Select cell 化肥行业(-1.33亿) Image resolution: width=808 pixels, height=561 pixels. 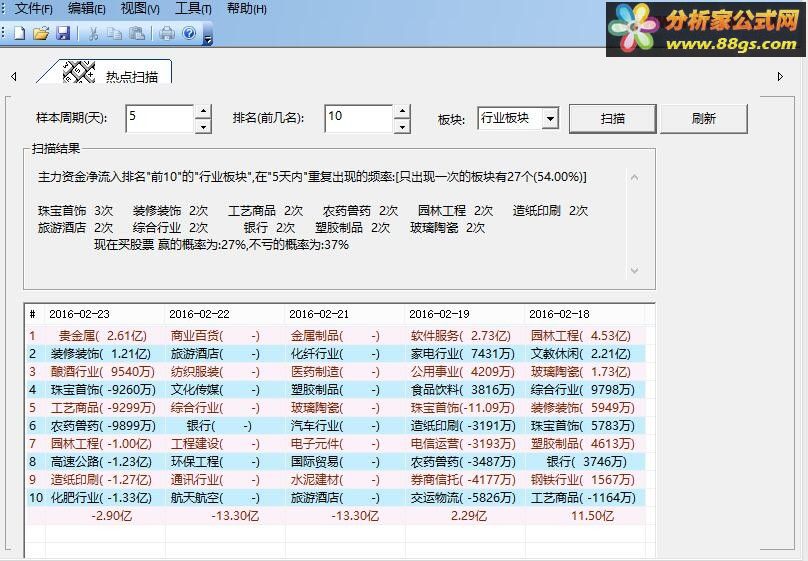coord(105,498)
